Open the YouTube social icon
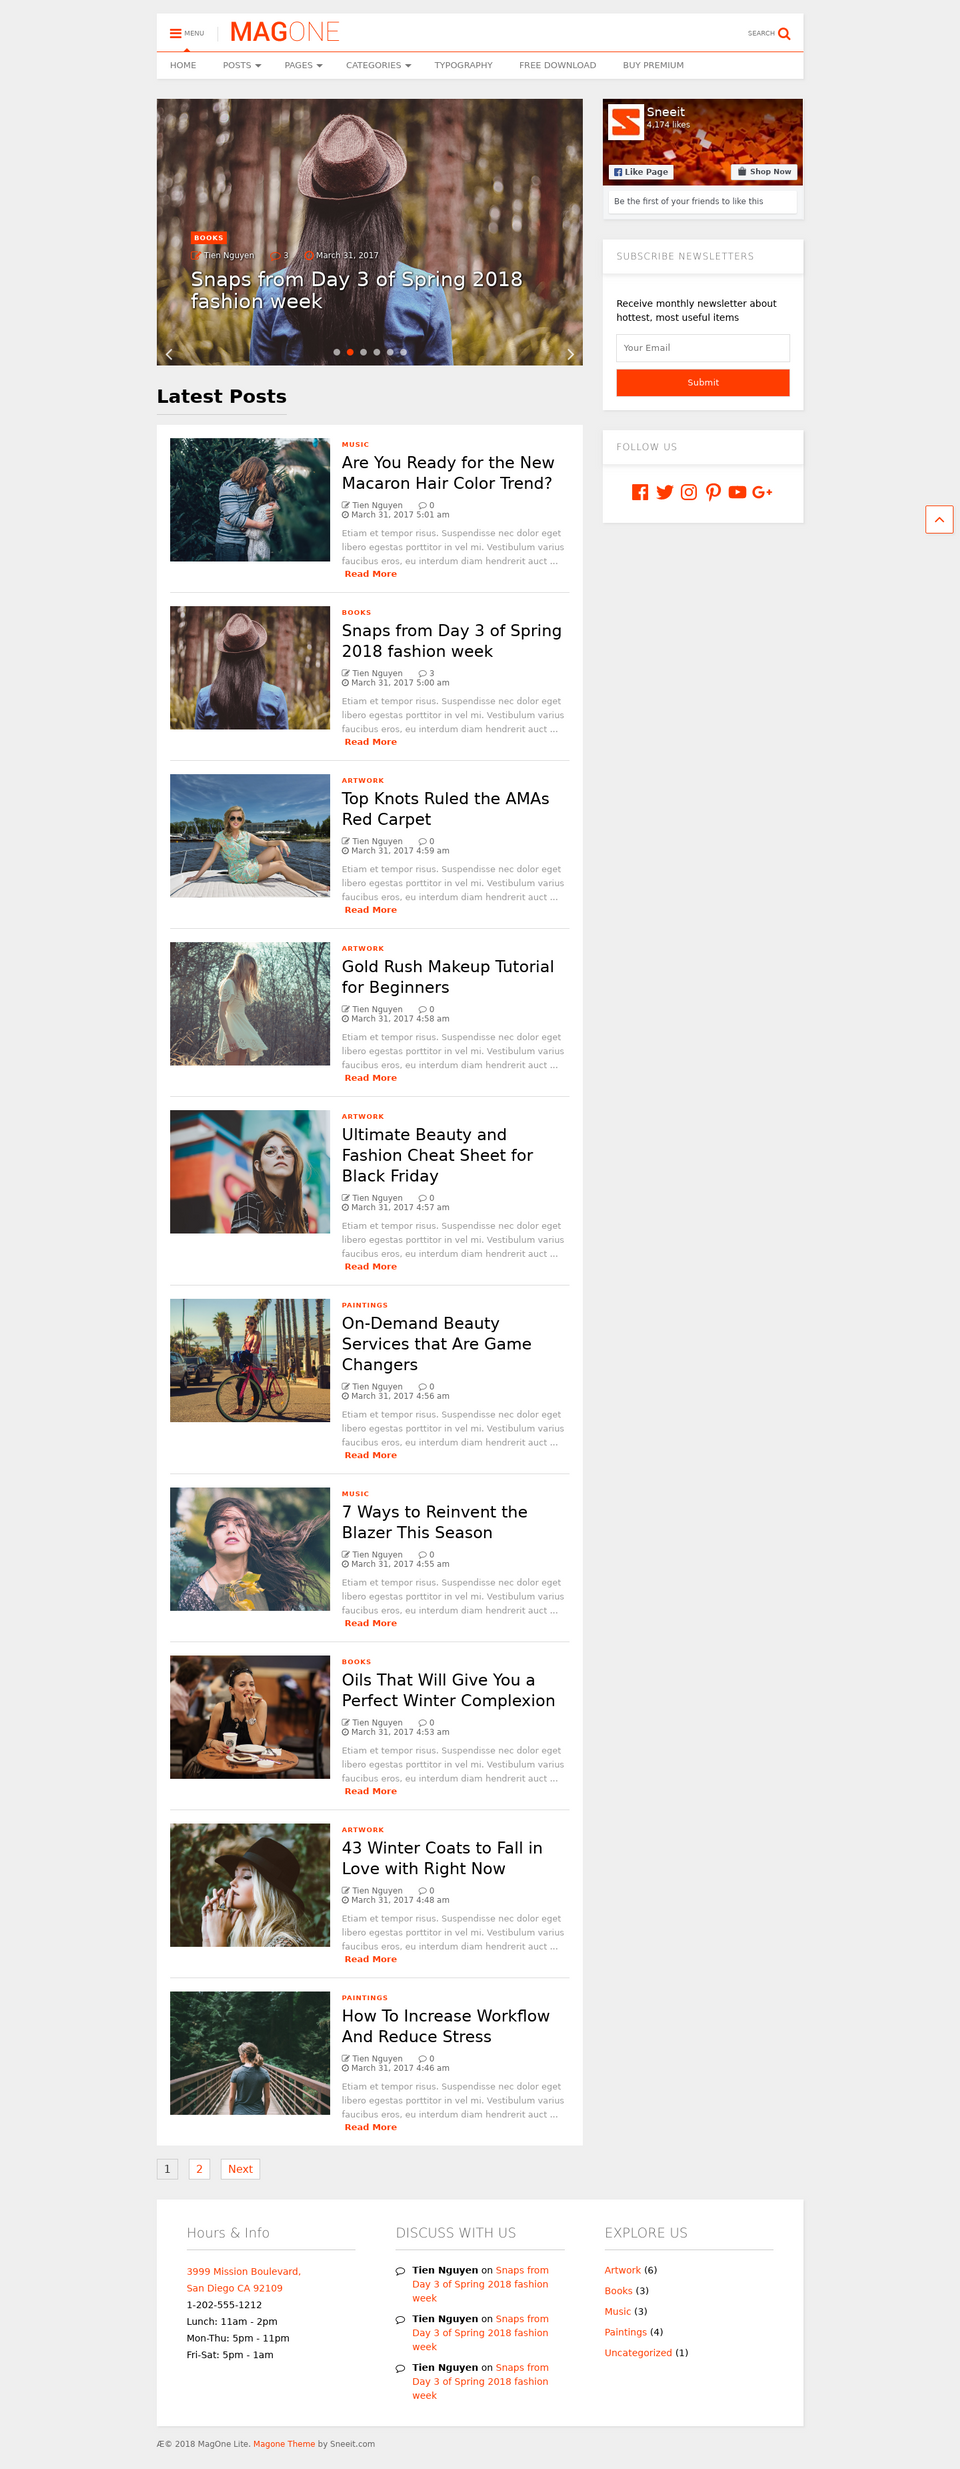 (x=737, y=492)
